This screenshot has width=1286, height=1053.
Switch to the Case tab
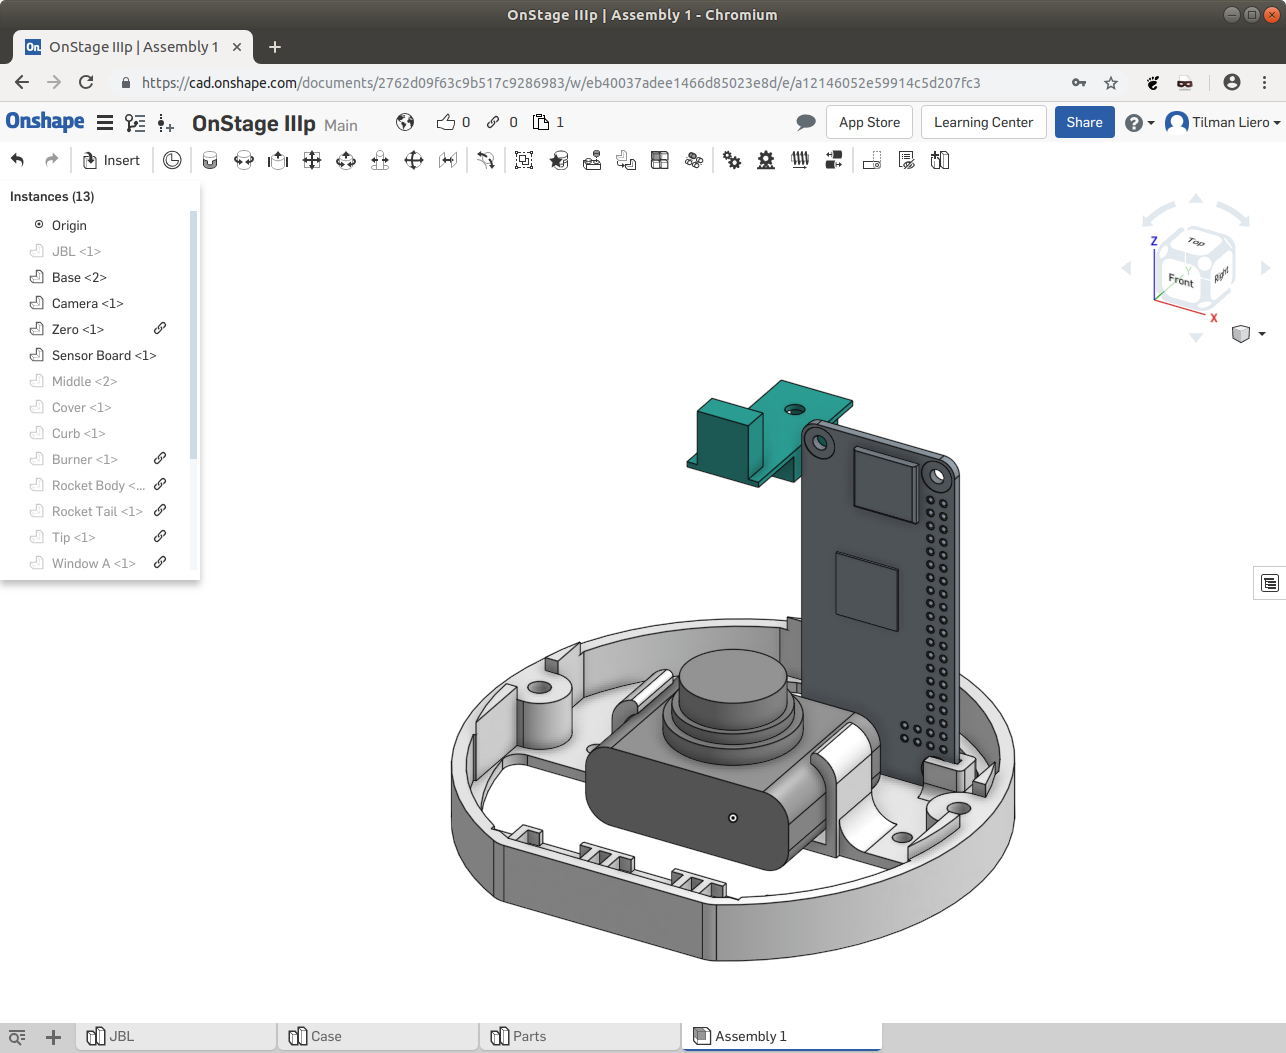click(x=378, y=1036)
